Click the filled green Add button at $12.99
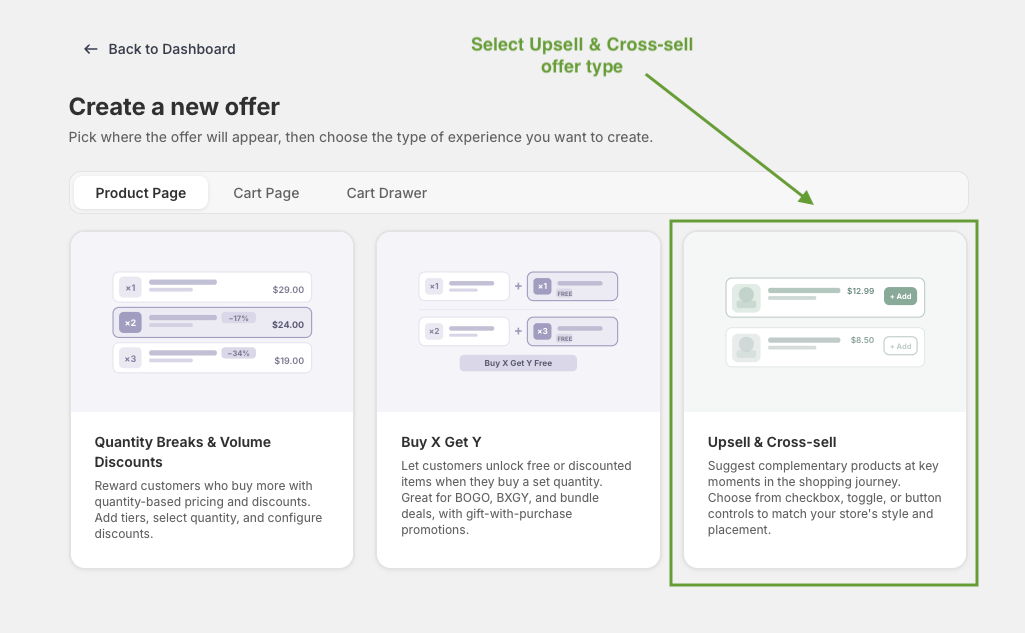This screenshot has height=633, width=1025. click(900, 296)
